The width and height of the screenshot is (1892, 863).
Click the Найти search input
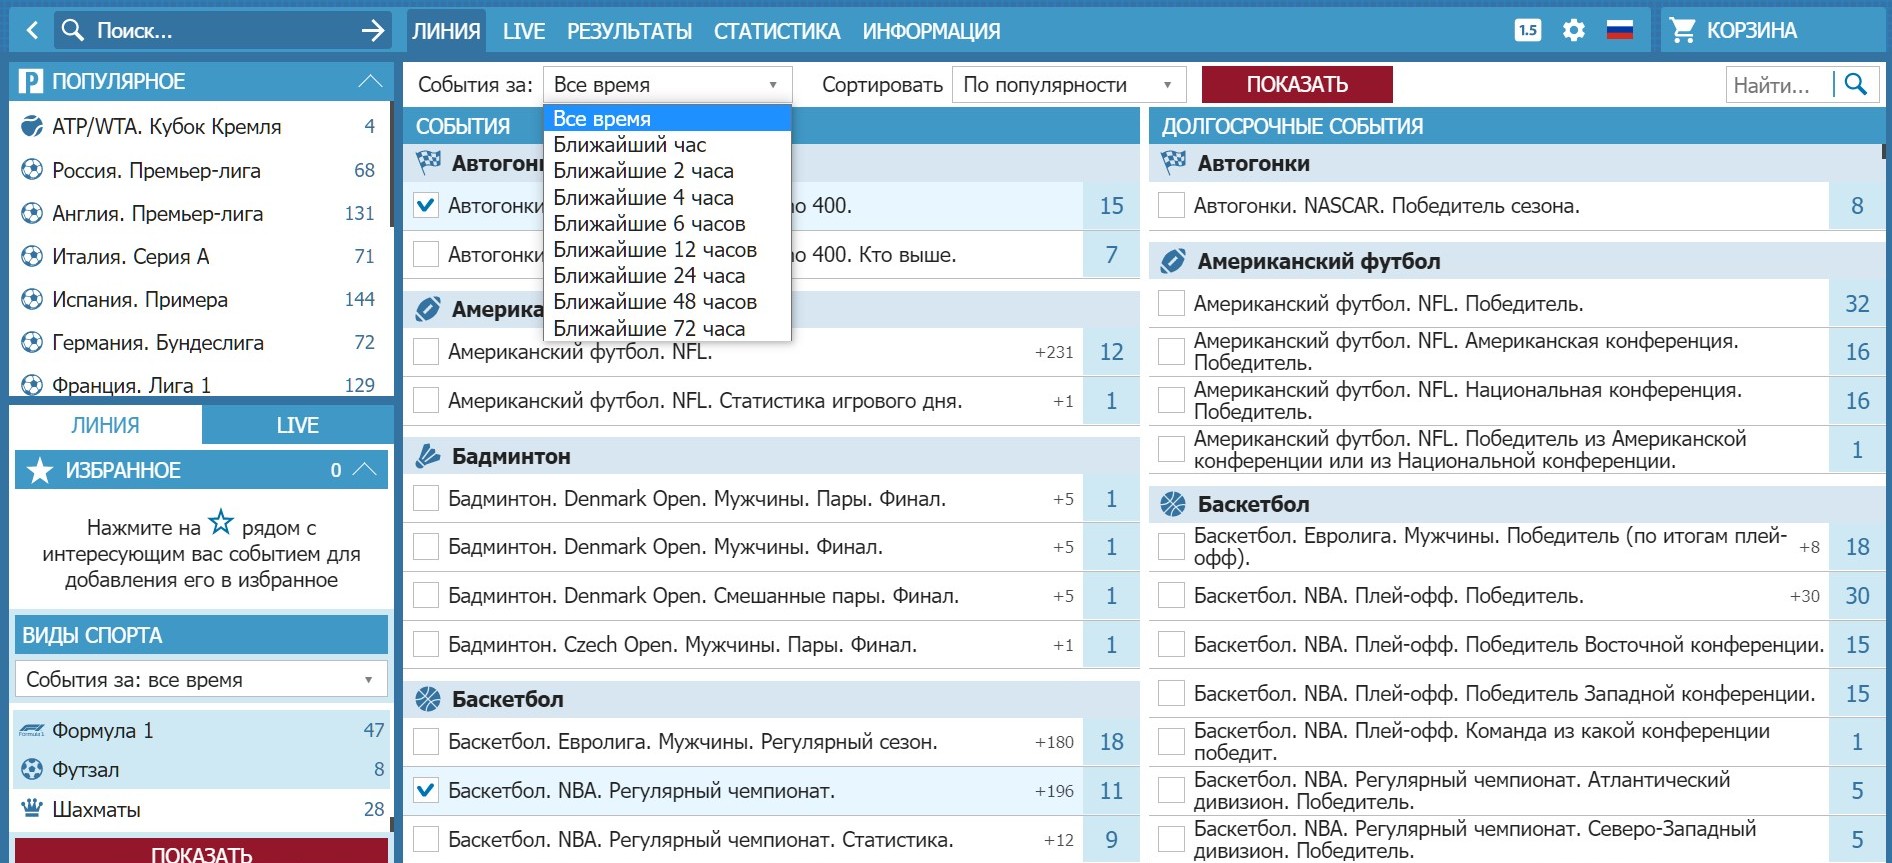click(1780, 85)
